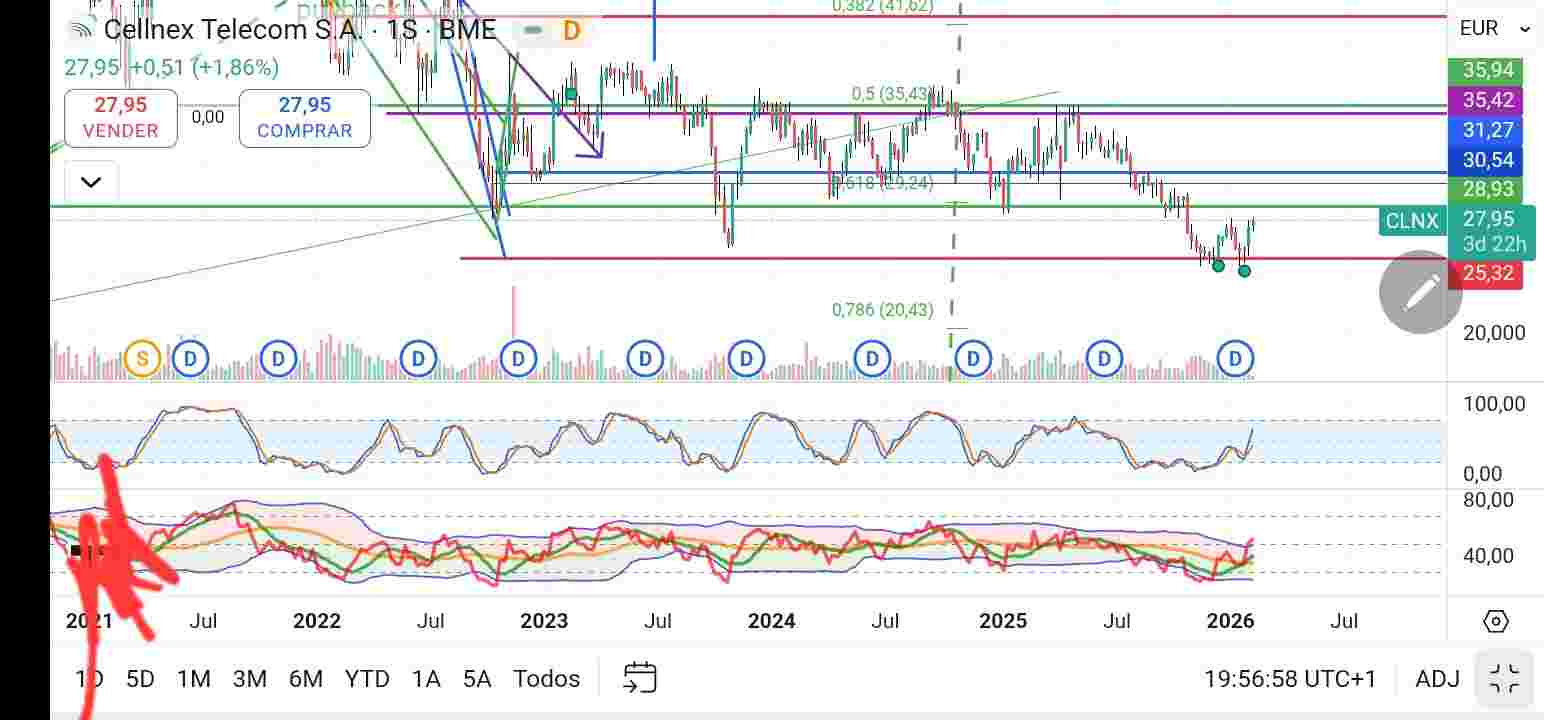Open the EUR currency dropdown
The image size is (1544, 720).
tap(1494, 29)
